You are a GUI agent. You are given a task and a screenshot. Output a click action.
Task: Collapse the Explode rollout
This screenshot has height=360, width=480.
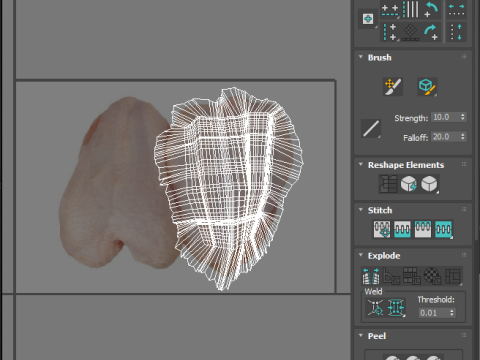361,255
